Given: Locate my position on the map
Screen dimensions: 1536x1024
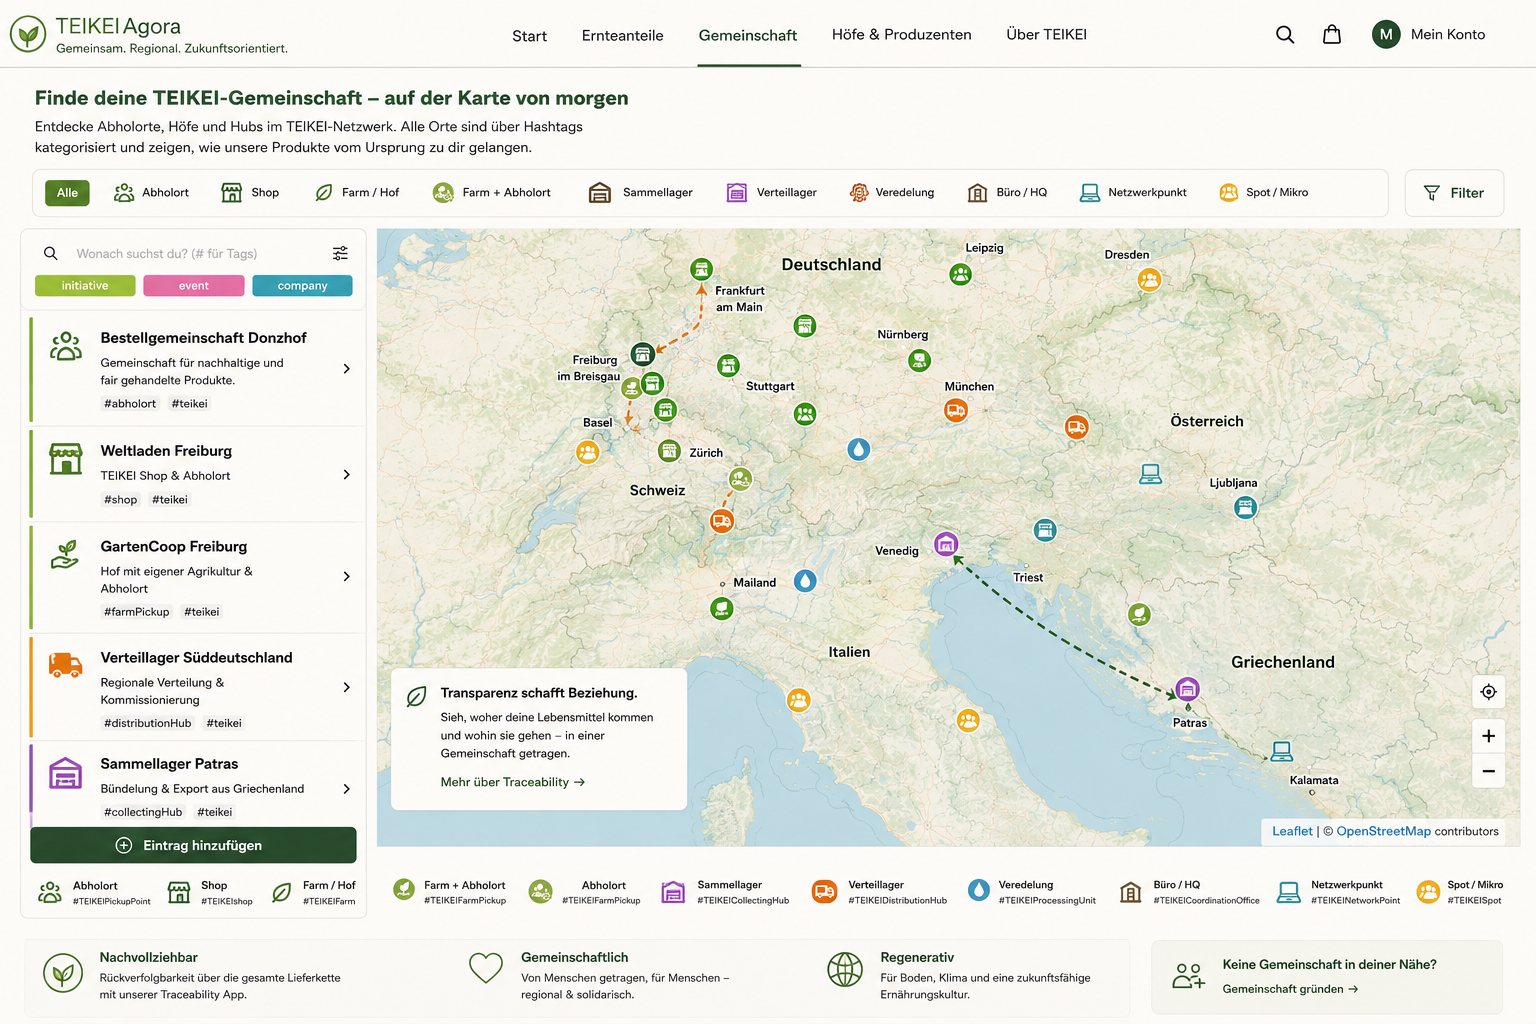Looking at the screenshot, I should (1488, 692).
